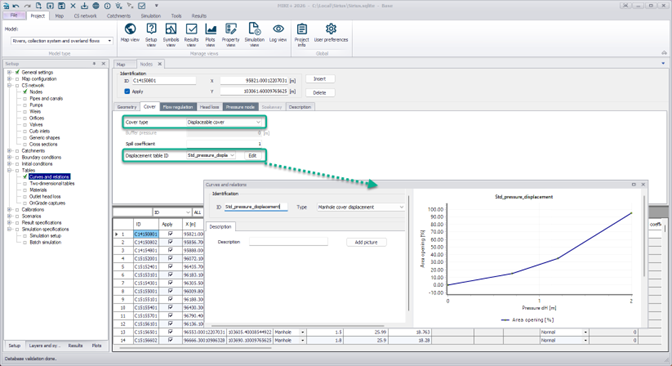Click the lightbulb icon in quick access toolbar
Image resolution: width=672 pixels, height=366 pixels.
click(119, 6)
